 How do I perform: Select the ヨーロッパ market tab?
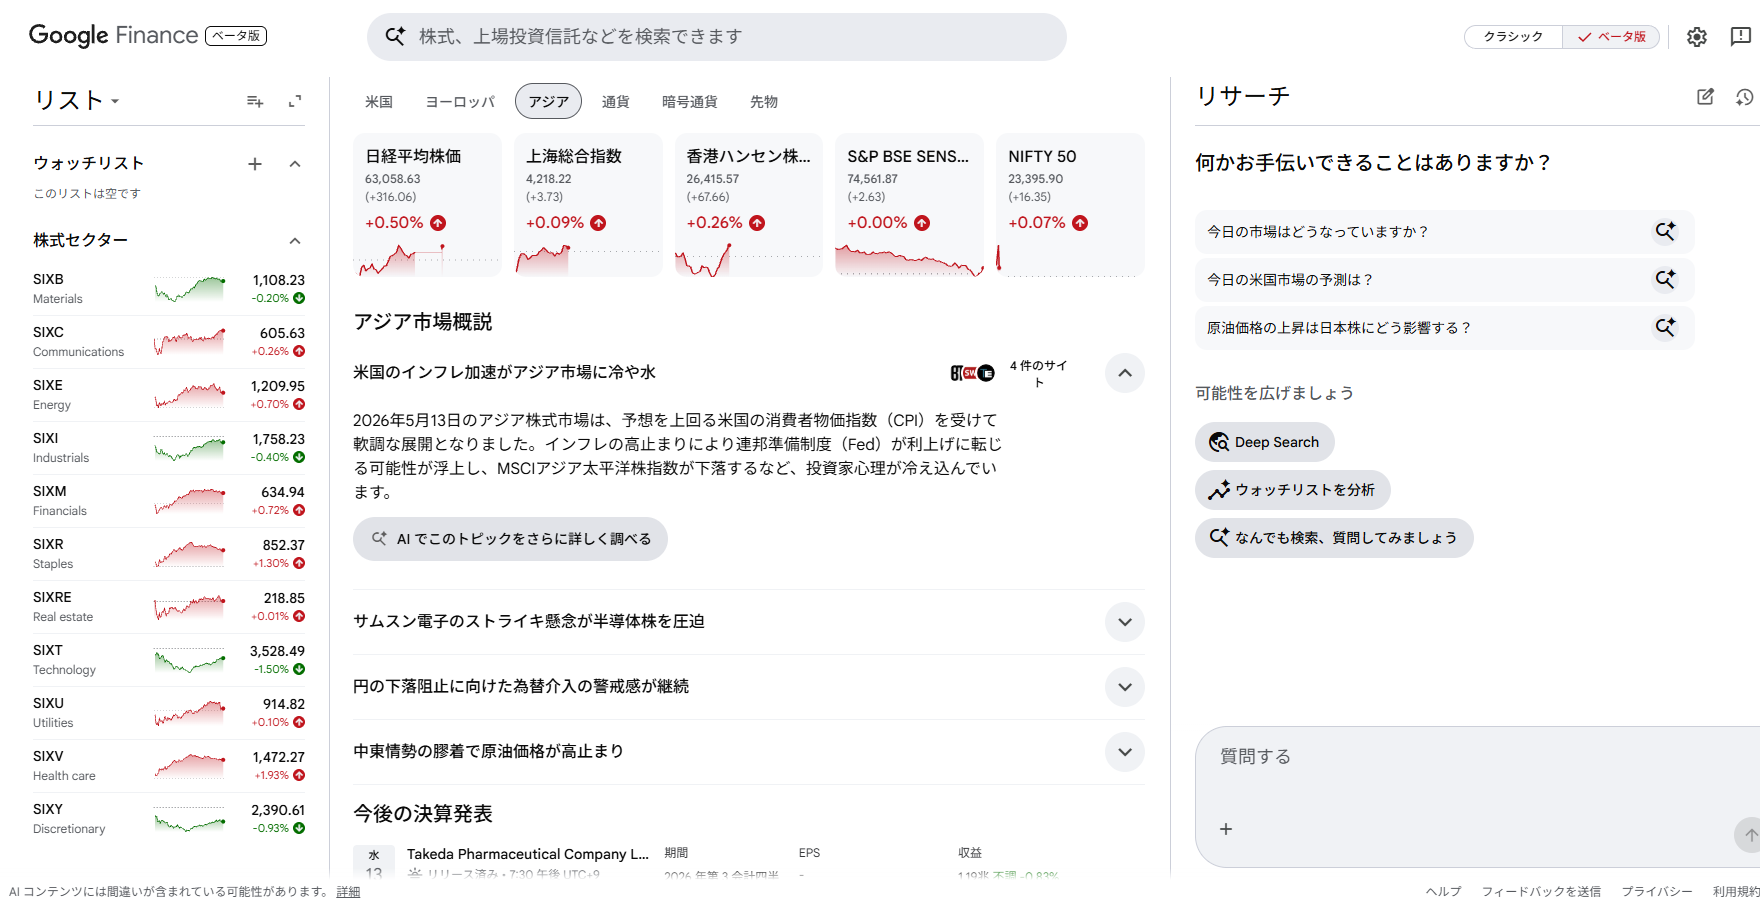(x=460, y=102)
